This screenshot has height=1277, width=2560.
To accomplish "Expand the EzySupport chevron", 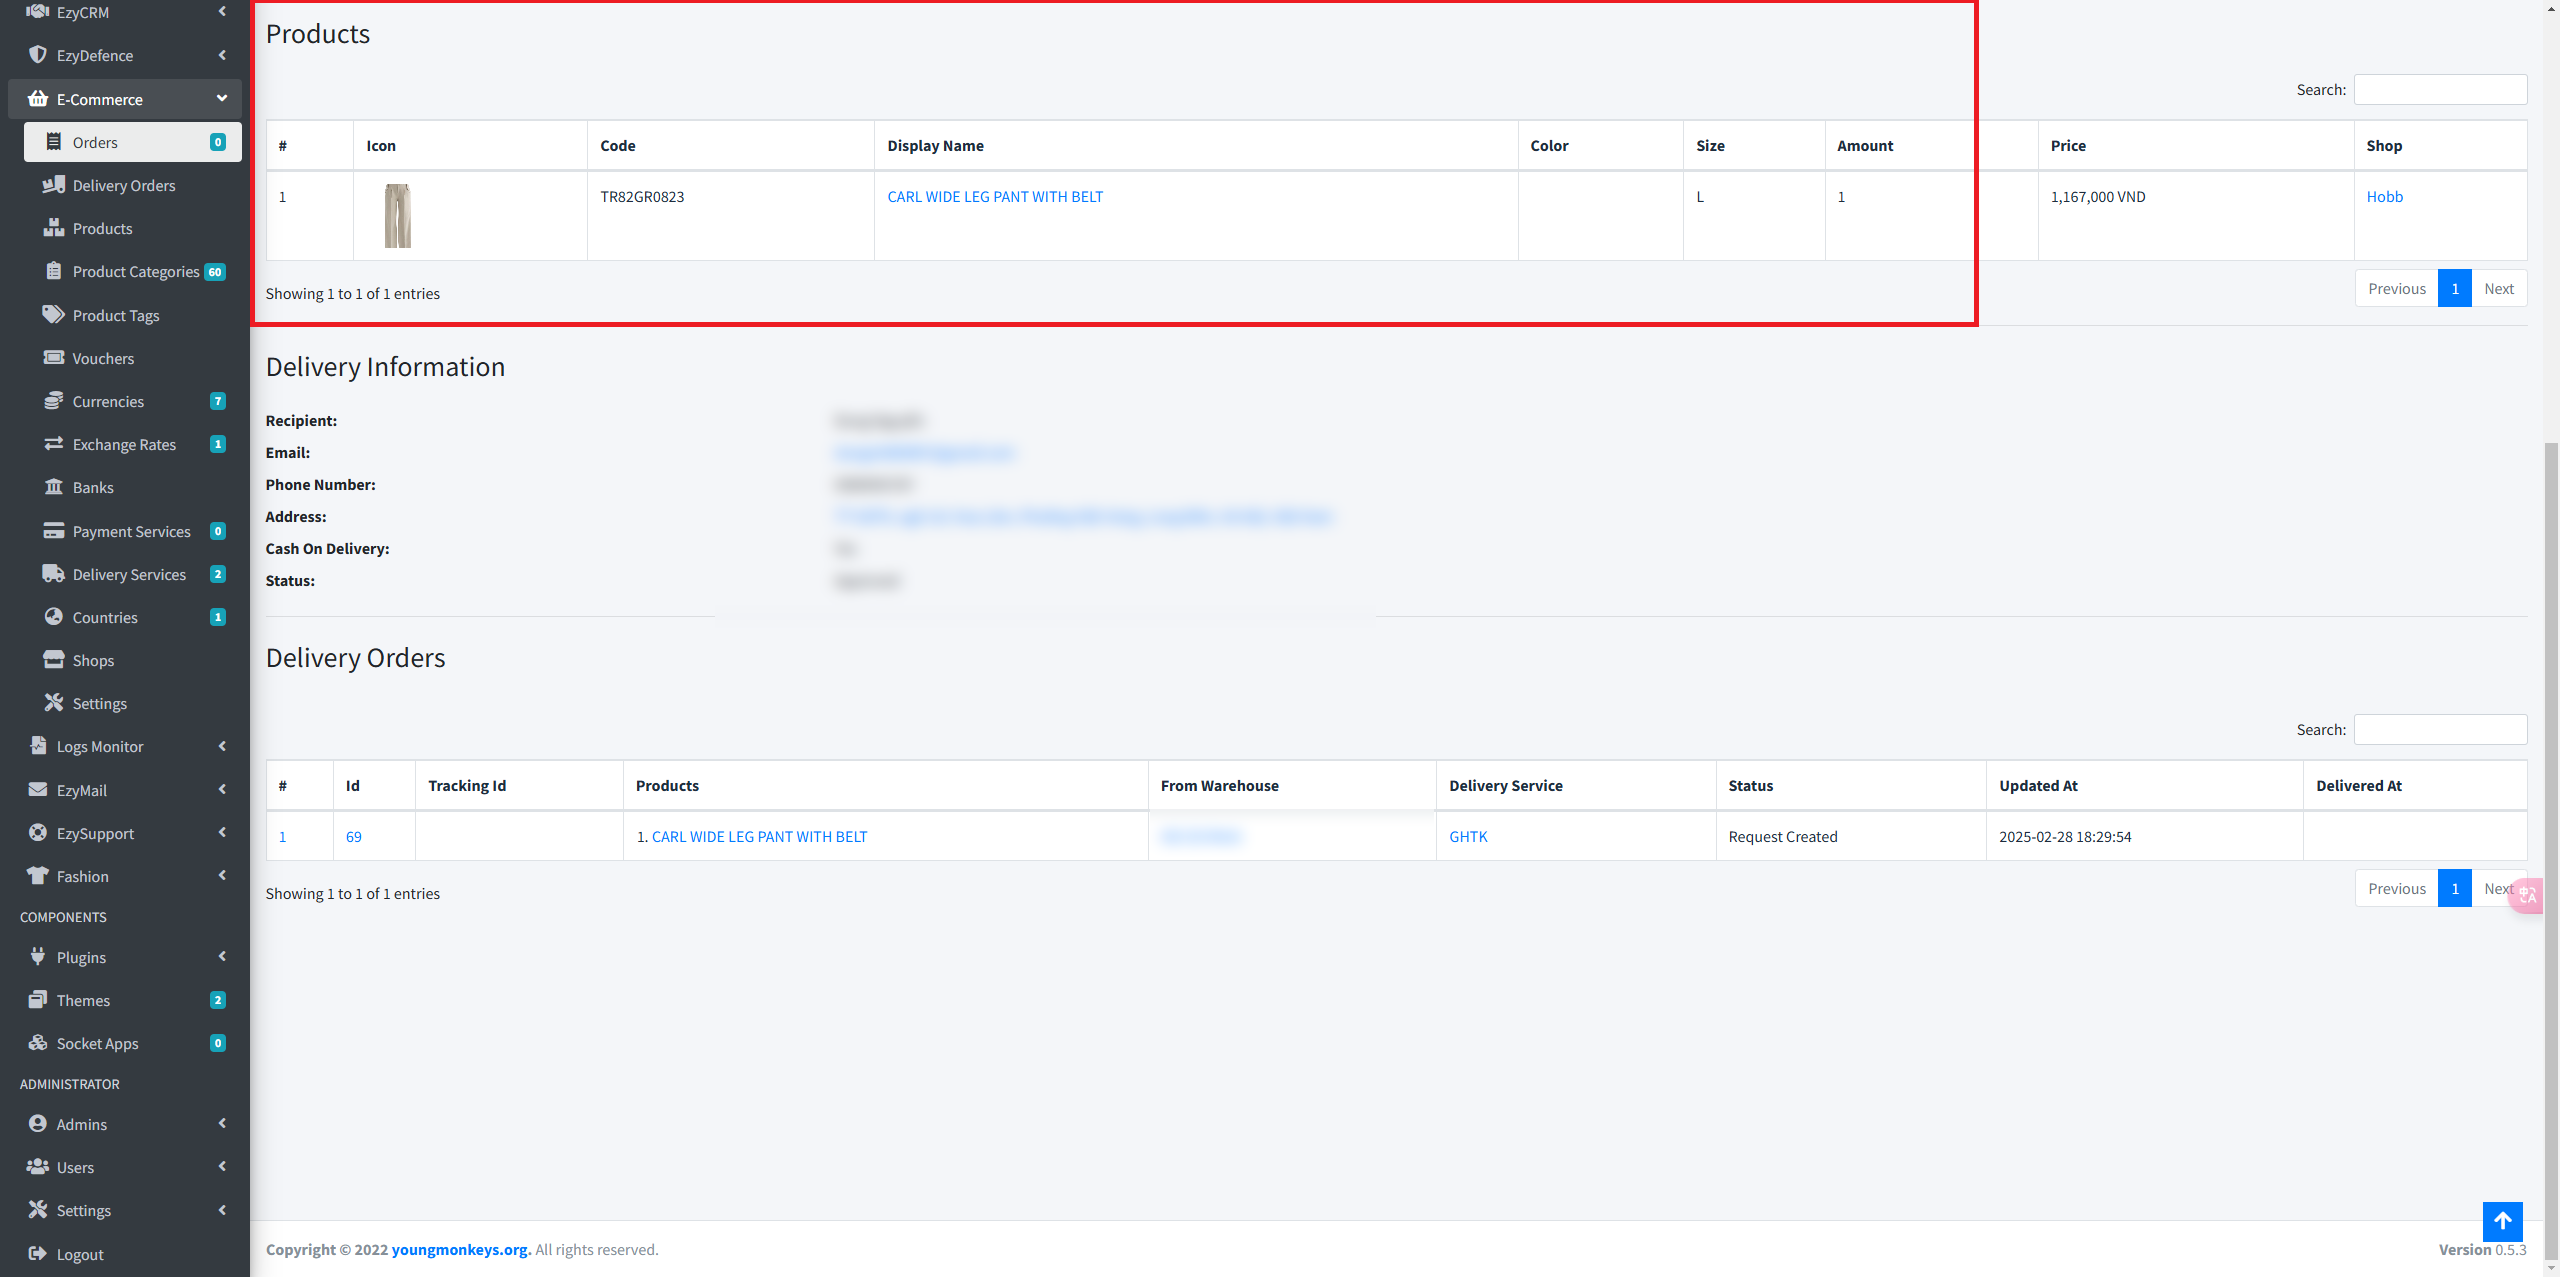I will pos(222,832).
